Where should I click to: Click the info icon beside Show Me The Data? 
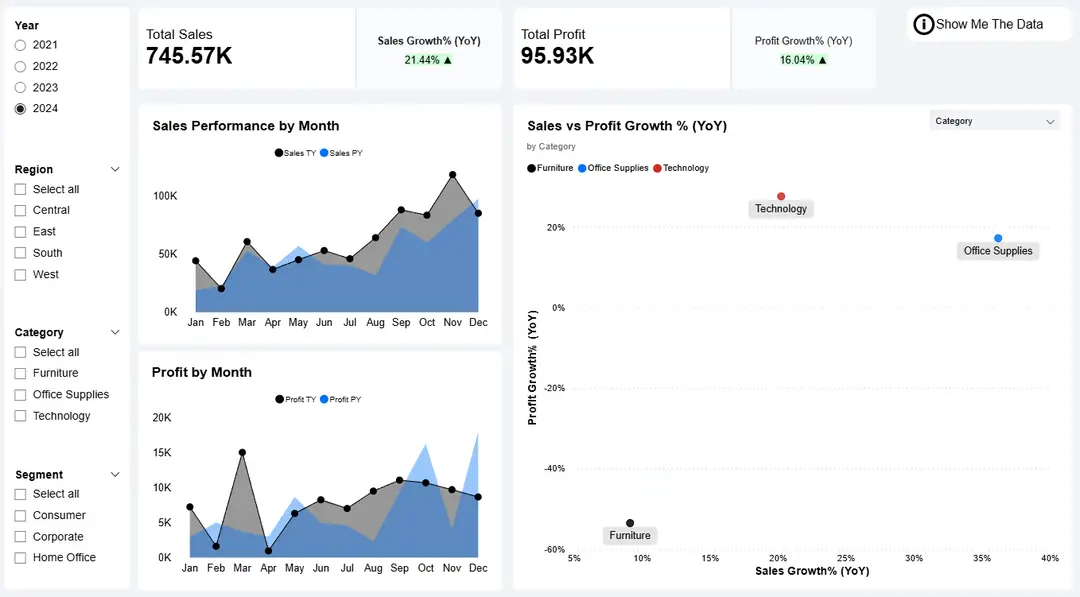click(x=923, y=24)
